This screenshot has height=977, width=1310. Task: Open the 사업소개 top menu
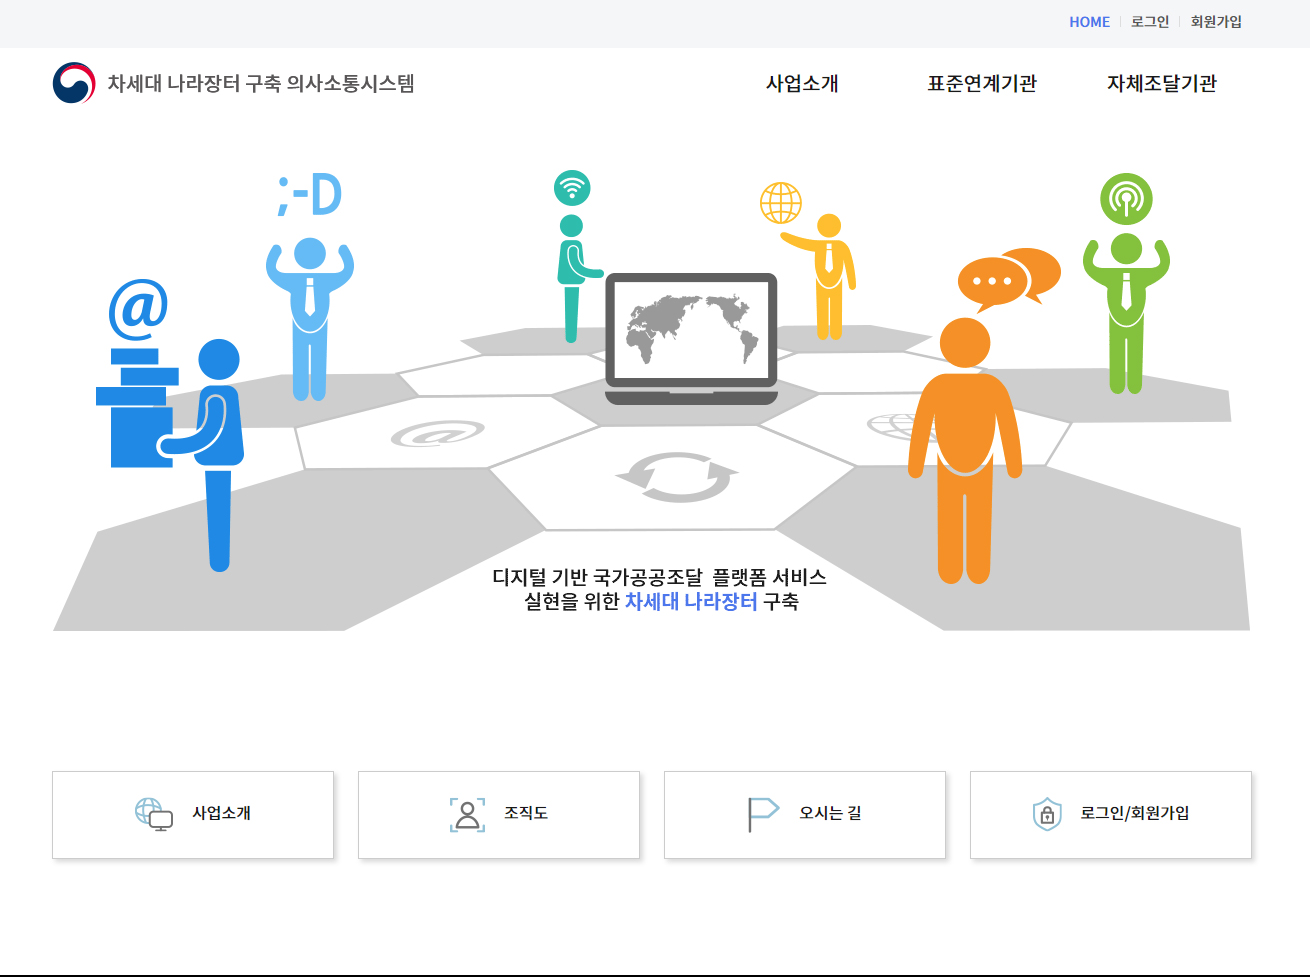(x=802, y=84)
